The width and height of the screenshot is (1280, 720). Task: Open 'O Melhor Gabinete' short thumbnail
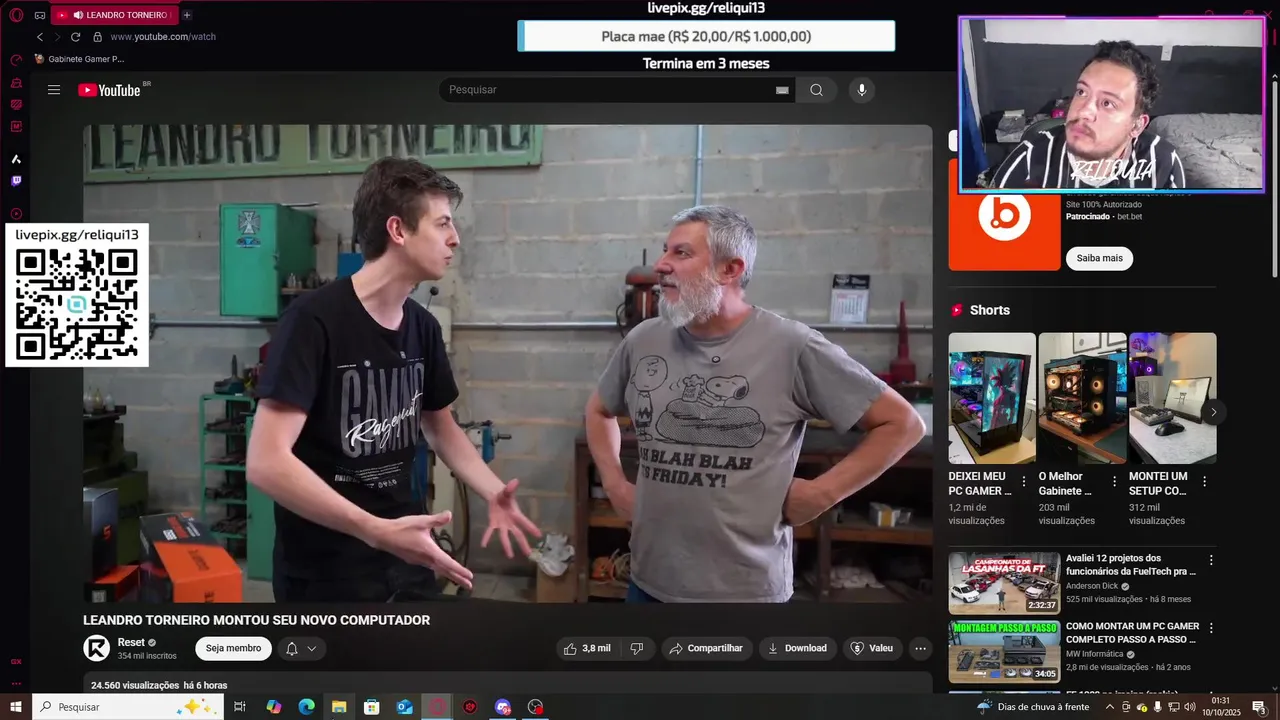pyautogui.click(x=1082, y=398)
